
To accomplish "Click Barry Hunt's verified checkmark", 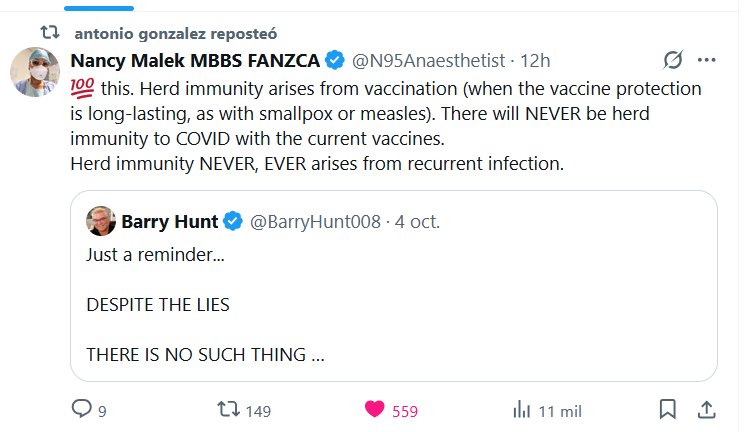I will [x=231, y=221].
